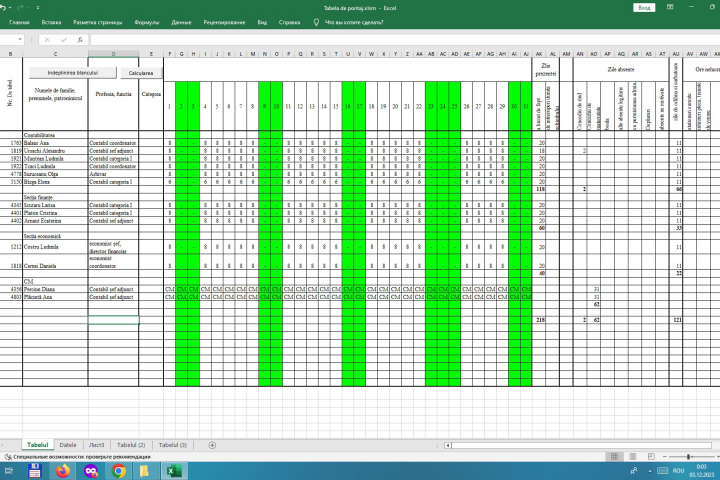Select the 'Secția finanțe' section cell
720x480 pixels.
[55, 197]
